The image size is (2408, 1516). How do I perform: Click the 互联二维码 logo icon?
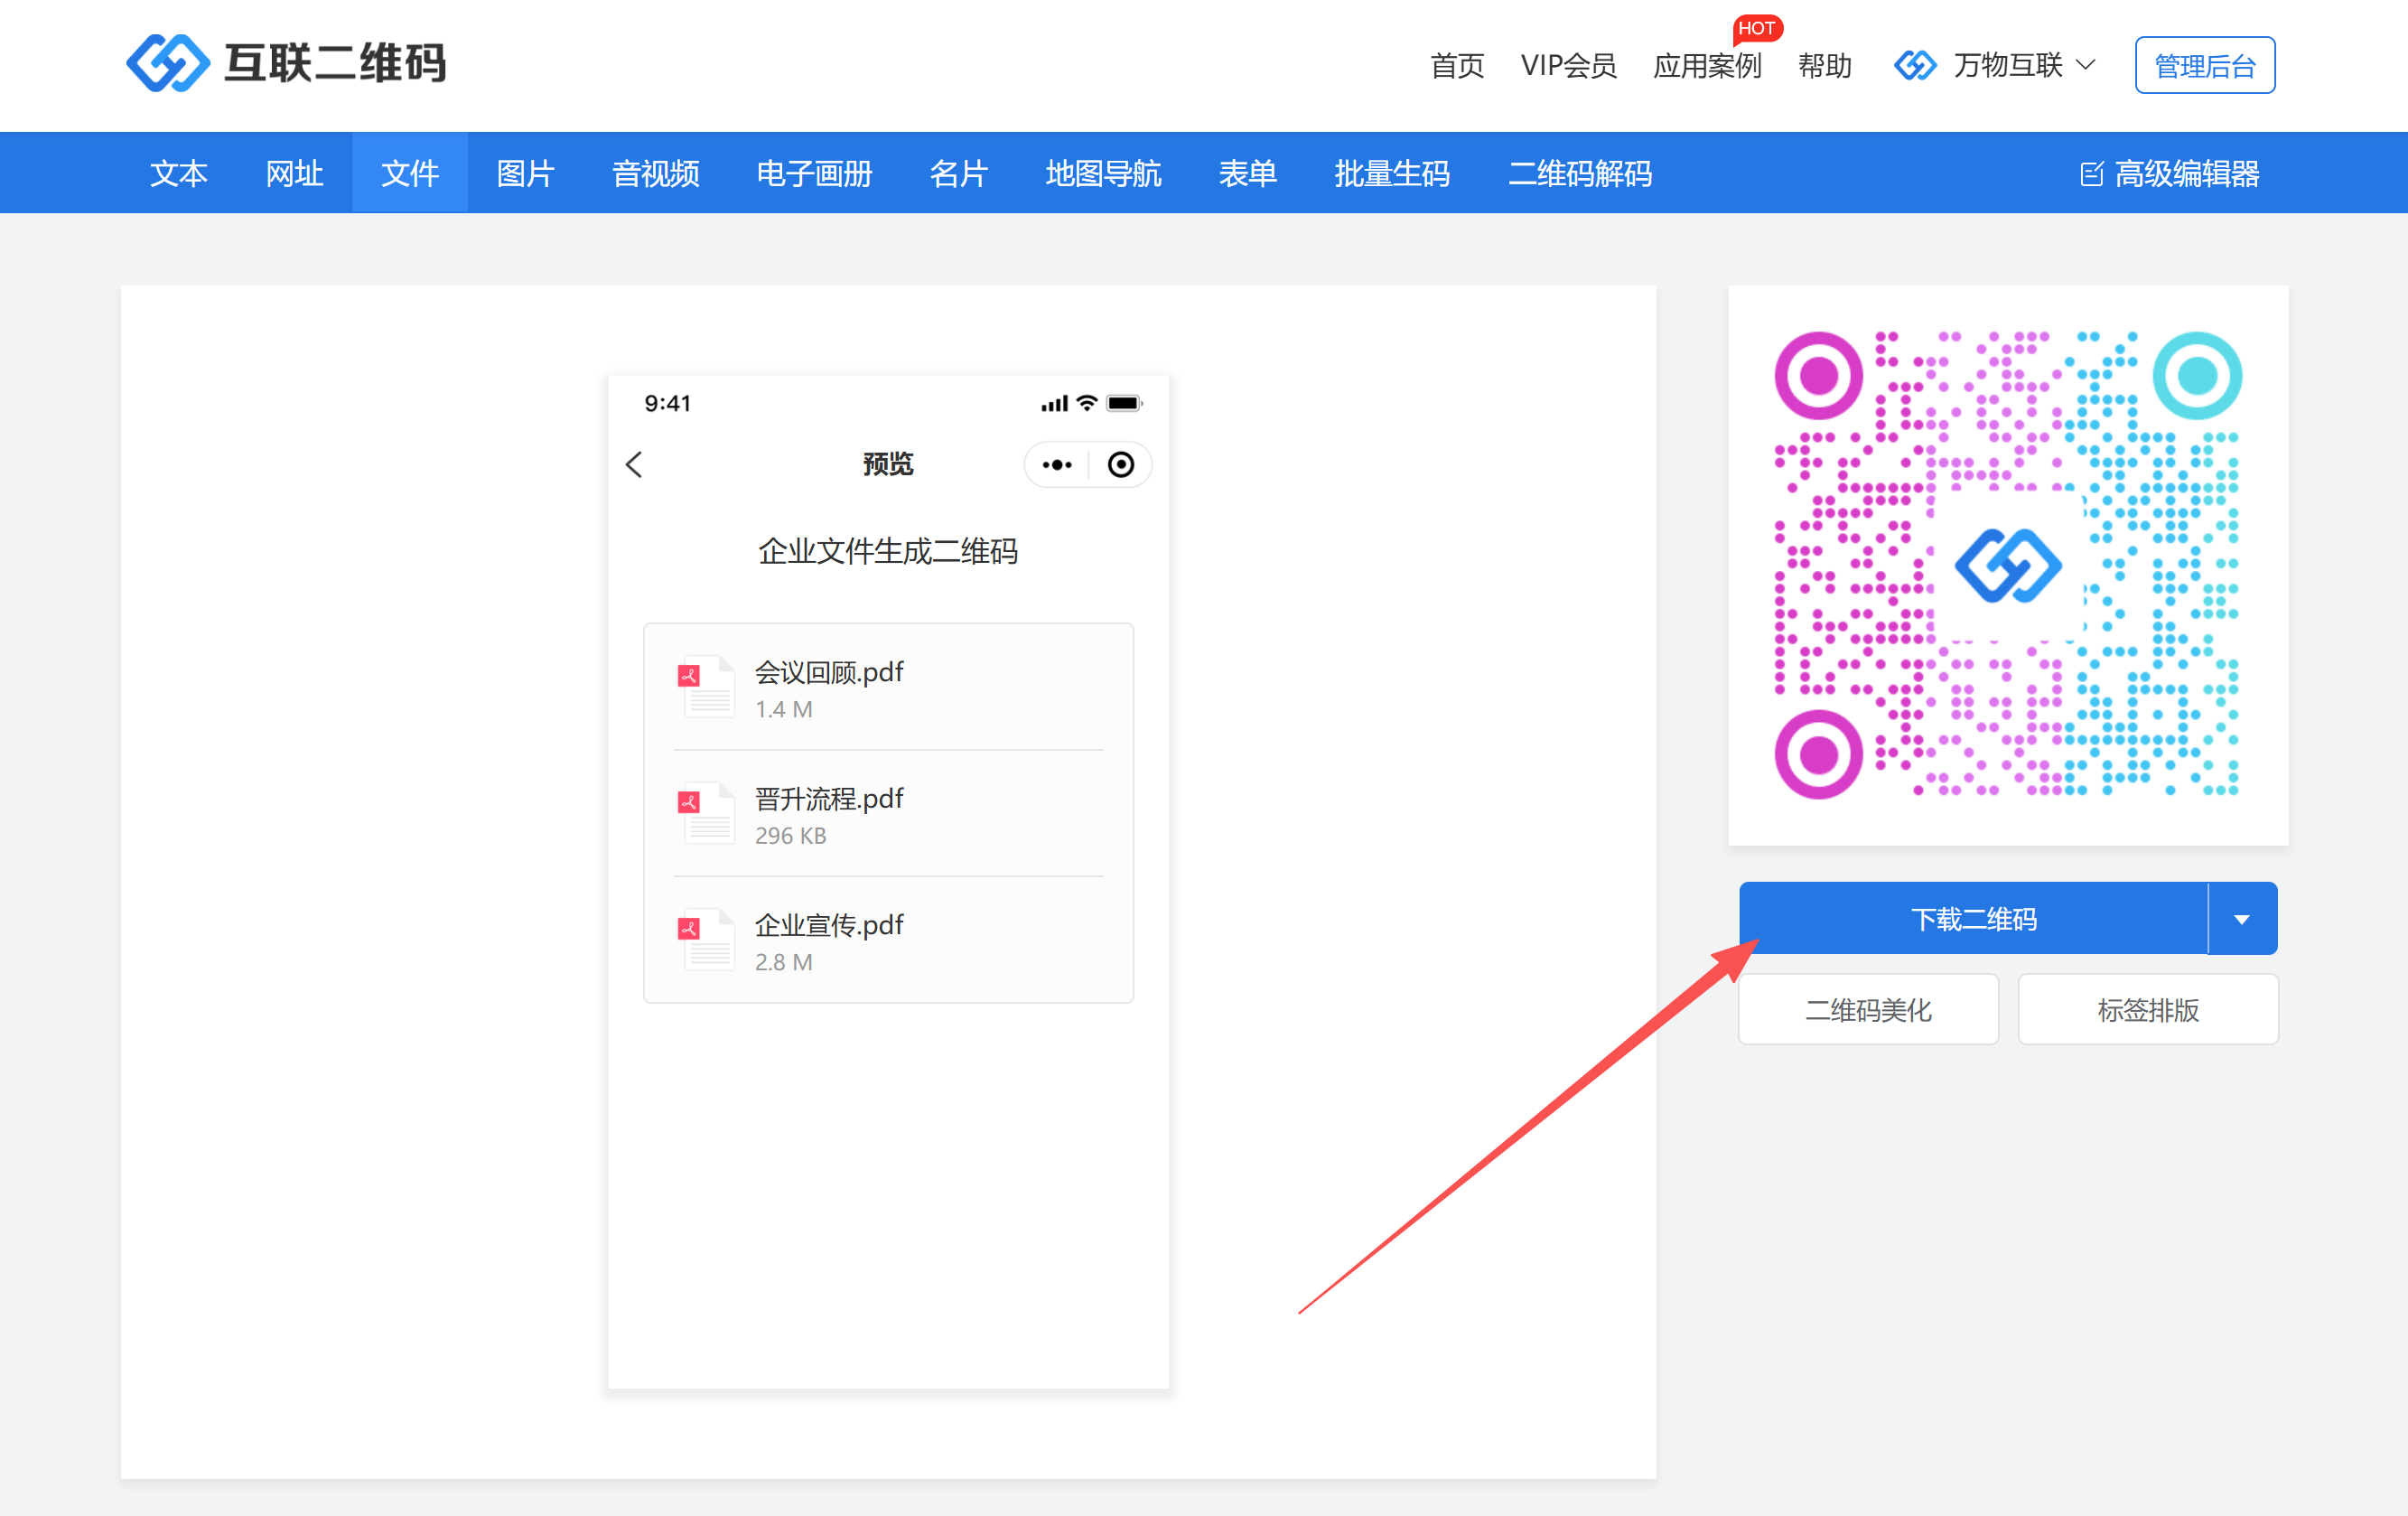(168, 63)
